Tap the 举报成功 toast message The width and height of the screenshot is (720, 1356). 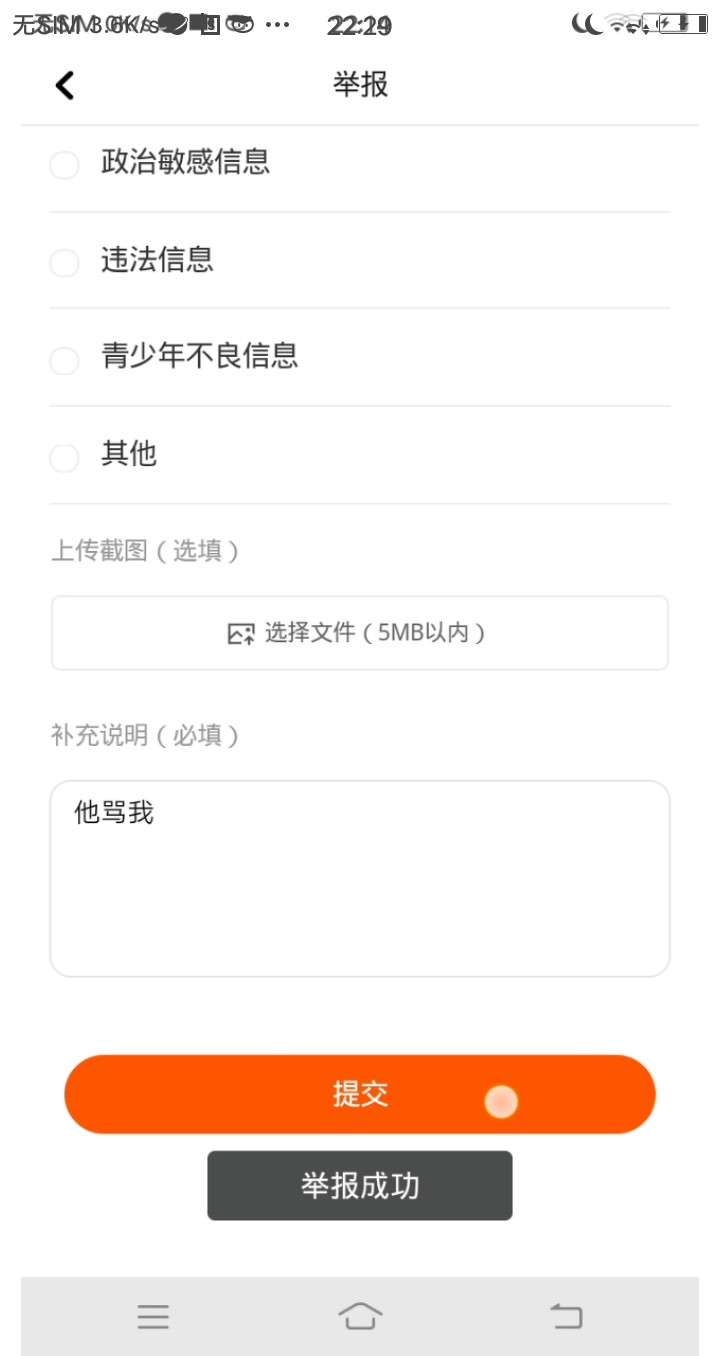[360, 1186]
